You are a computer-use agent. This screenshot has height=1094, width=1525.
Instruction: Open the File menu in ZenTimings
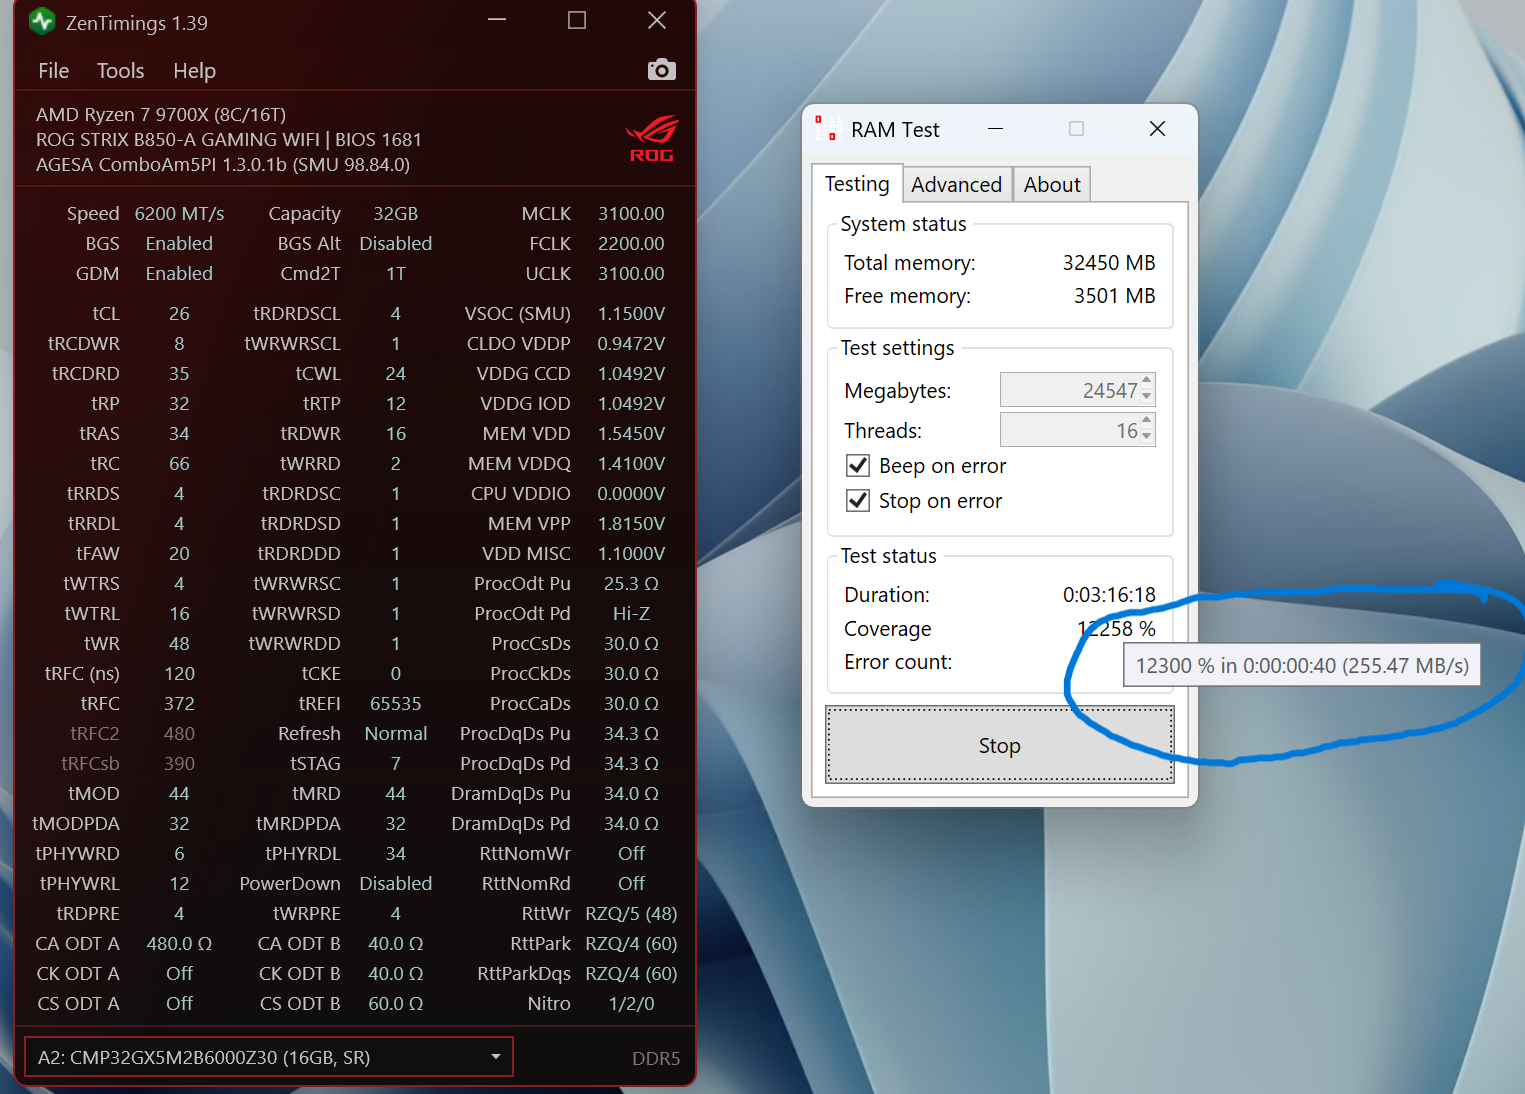(54, 71)
